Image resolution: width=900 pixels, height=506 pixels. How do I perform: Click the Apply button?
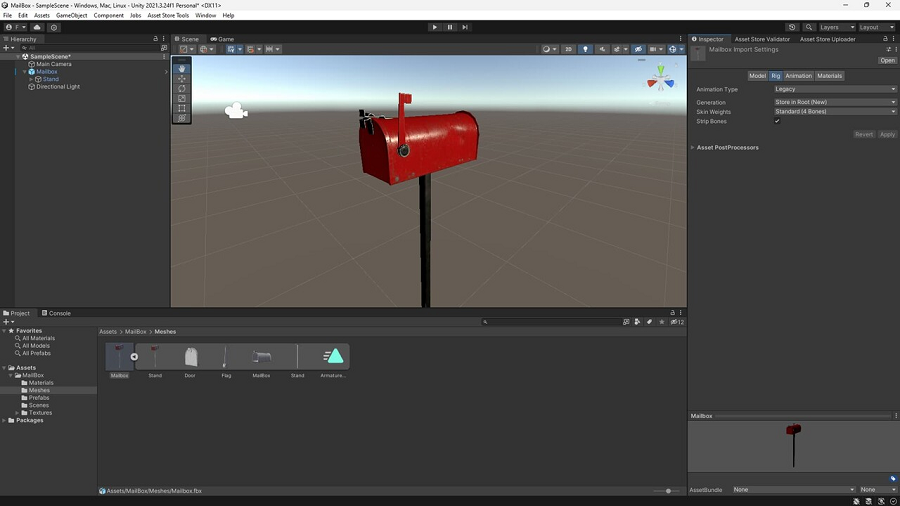pos(887,134)
